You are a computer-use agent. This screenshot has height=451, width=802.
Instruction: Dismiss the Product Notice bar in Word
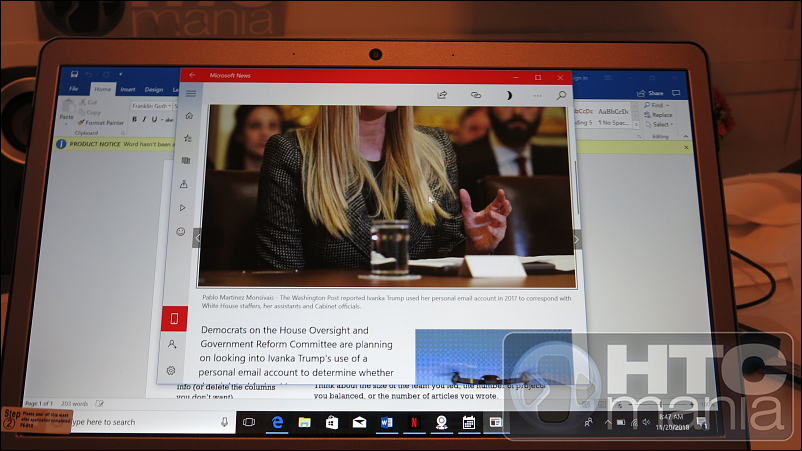tap(686, 147)
